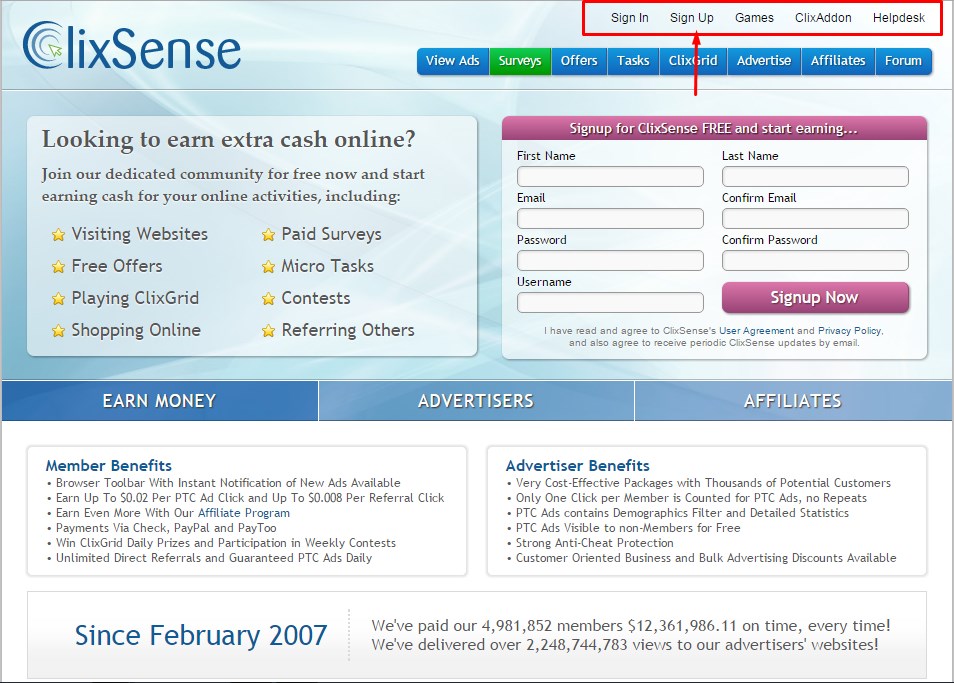Click the star beside Contests
The height and width of the screenshot is (683, 954).
point(268,299)
